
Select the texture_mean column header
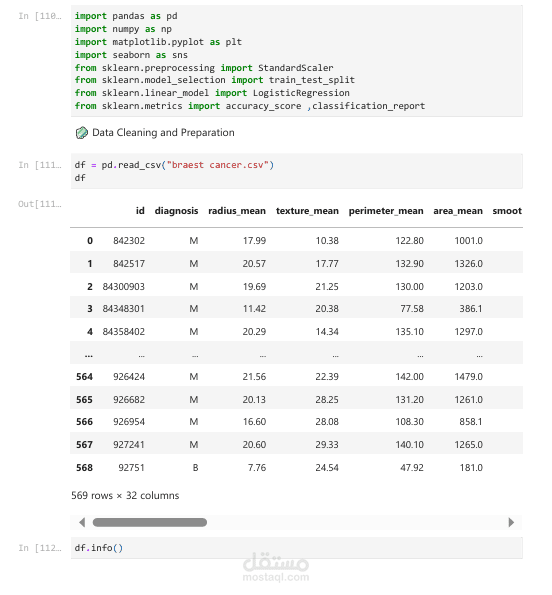[307, 211]
